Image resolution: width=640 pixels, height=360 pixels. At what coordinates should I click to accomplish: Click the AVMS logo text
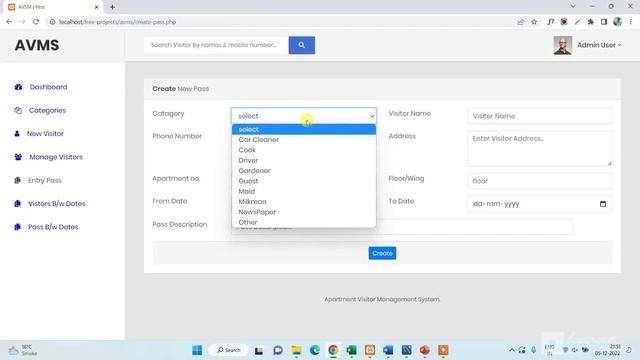[x=37, y=45]
